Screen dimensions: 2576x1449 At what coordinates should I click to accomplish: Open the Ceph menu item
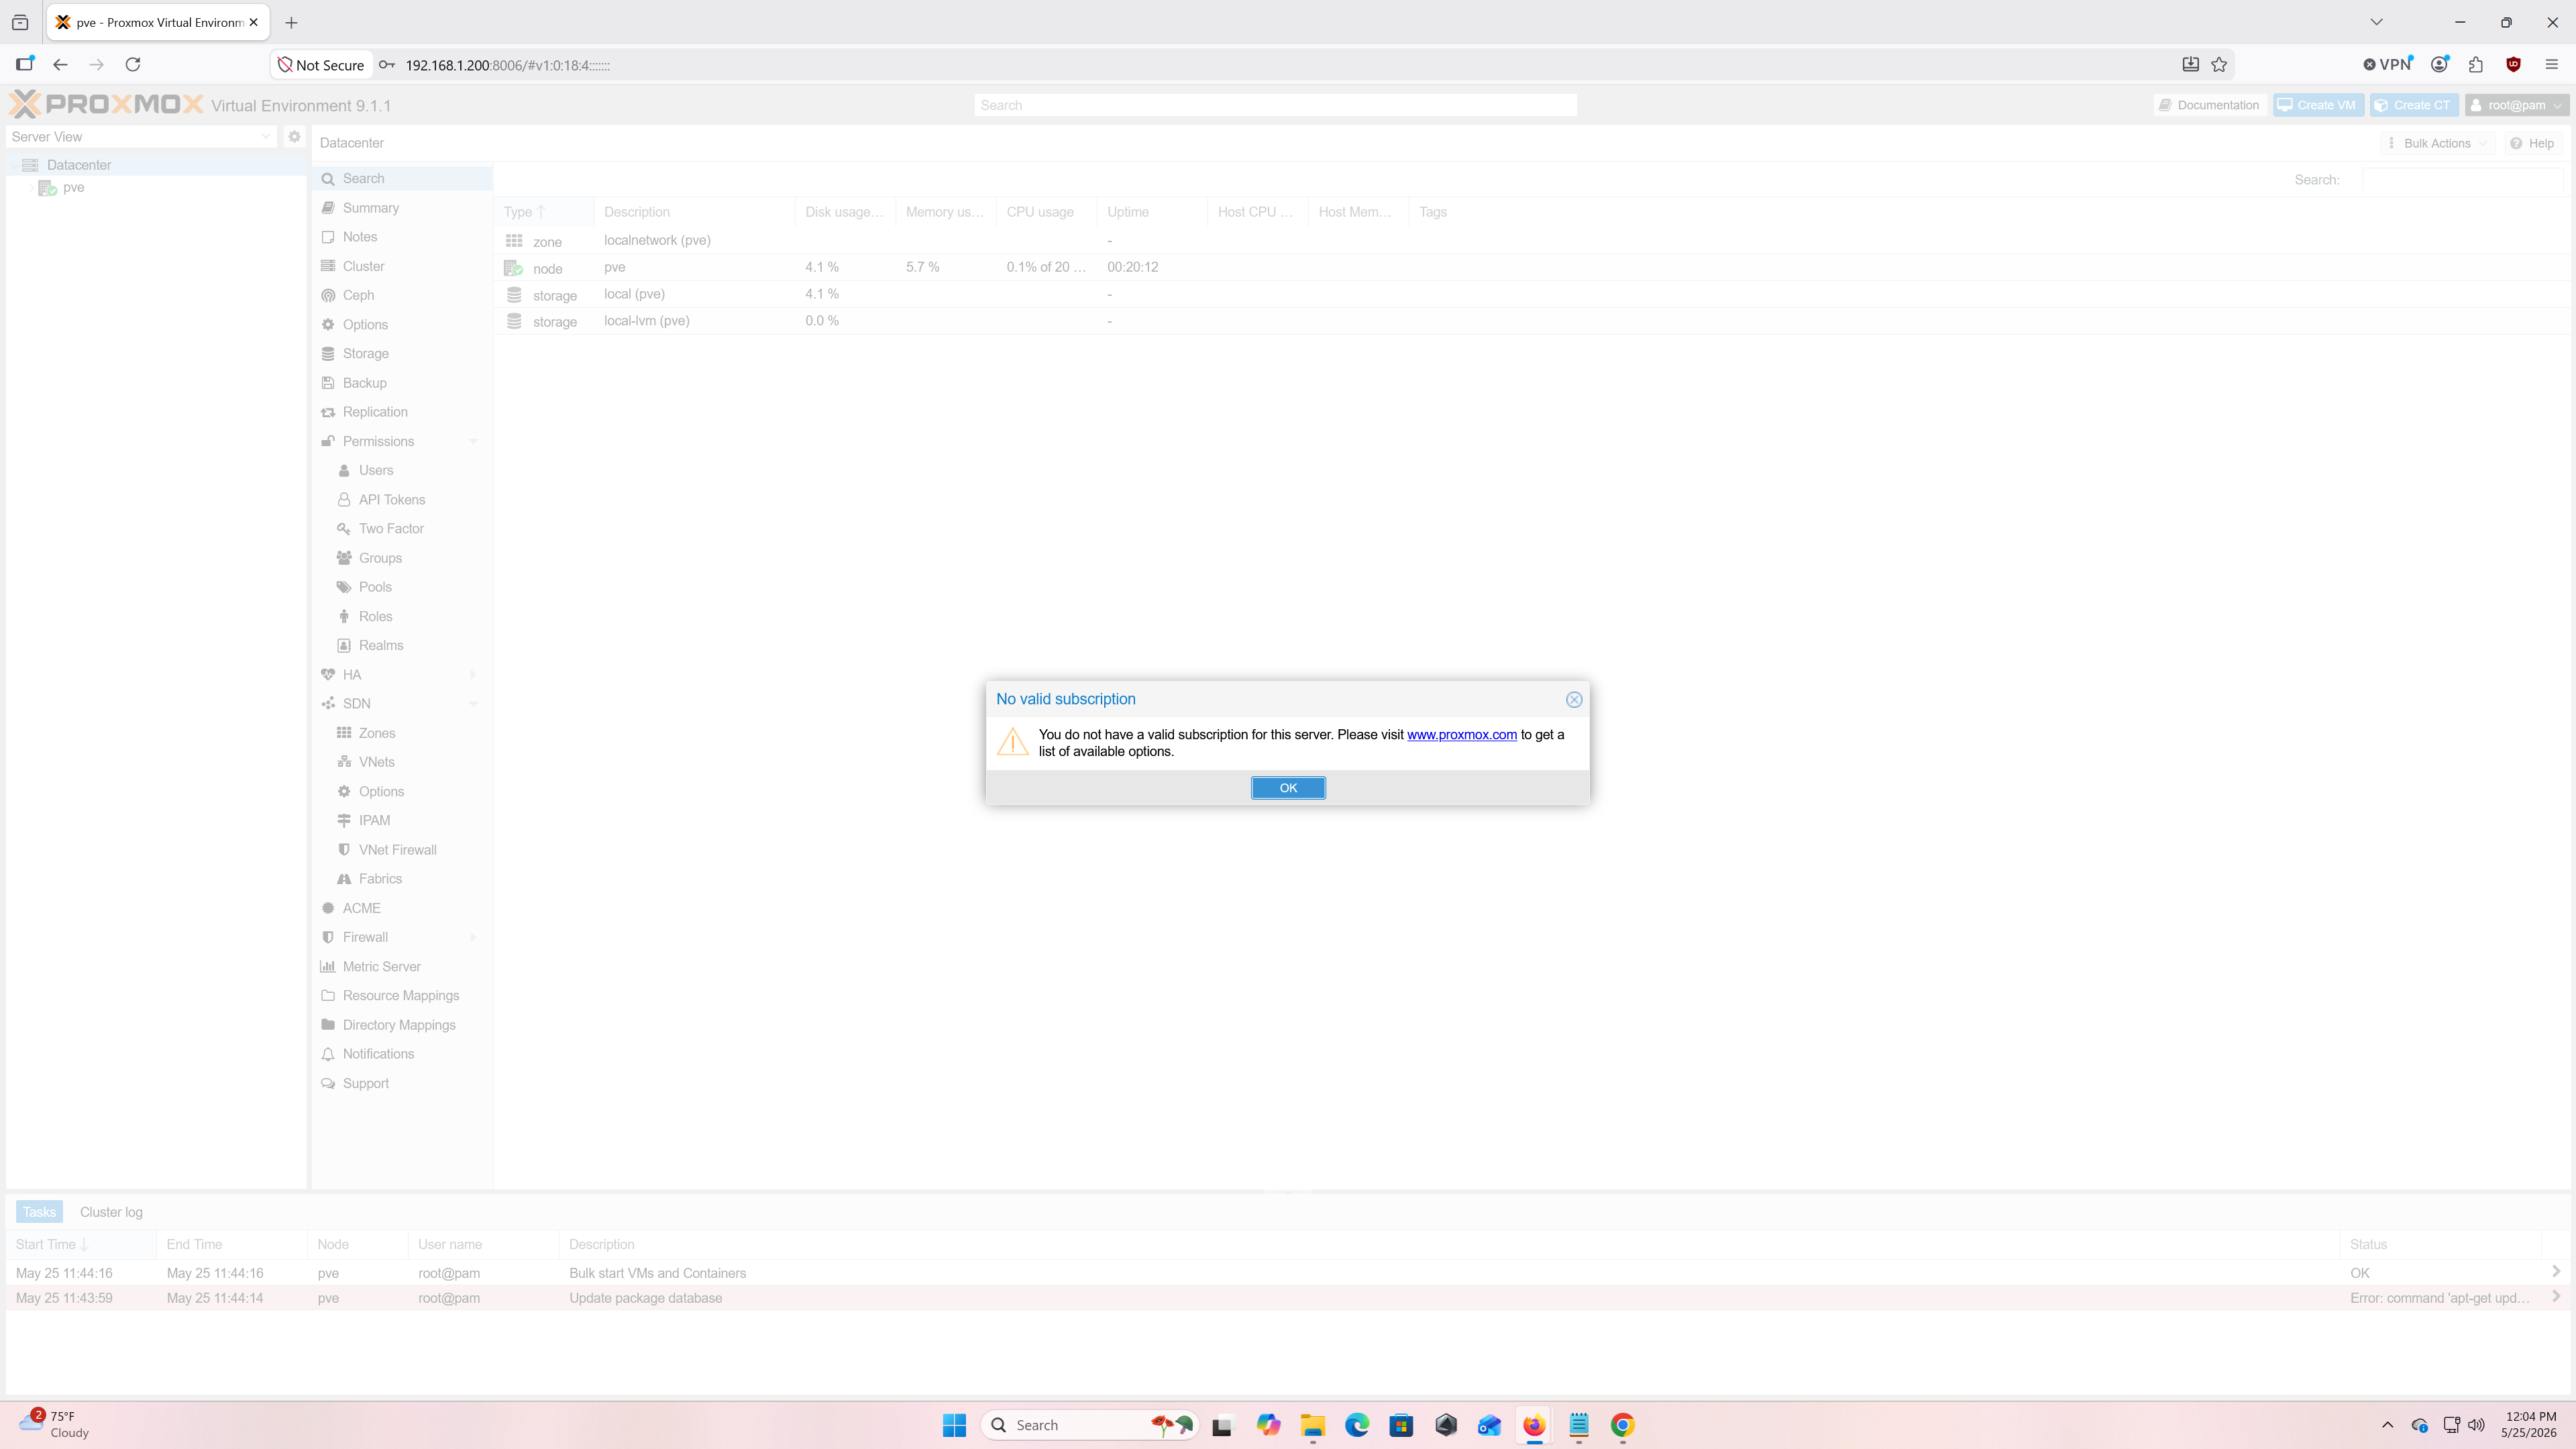[401, 295]
